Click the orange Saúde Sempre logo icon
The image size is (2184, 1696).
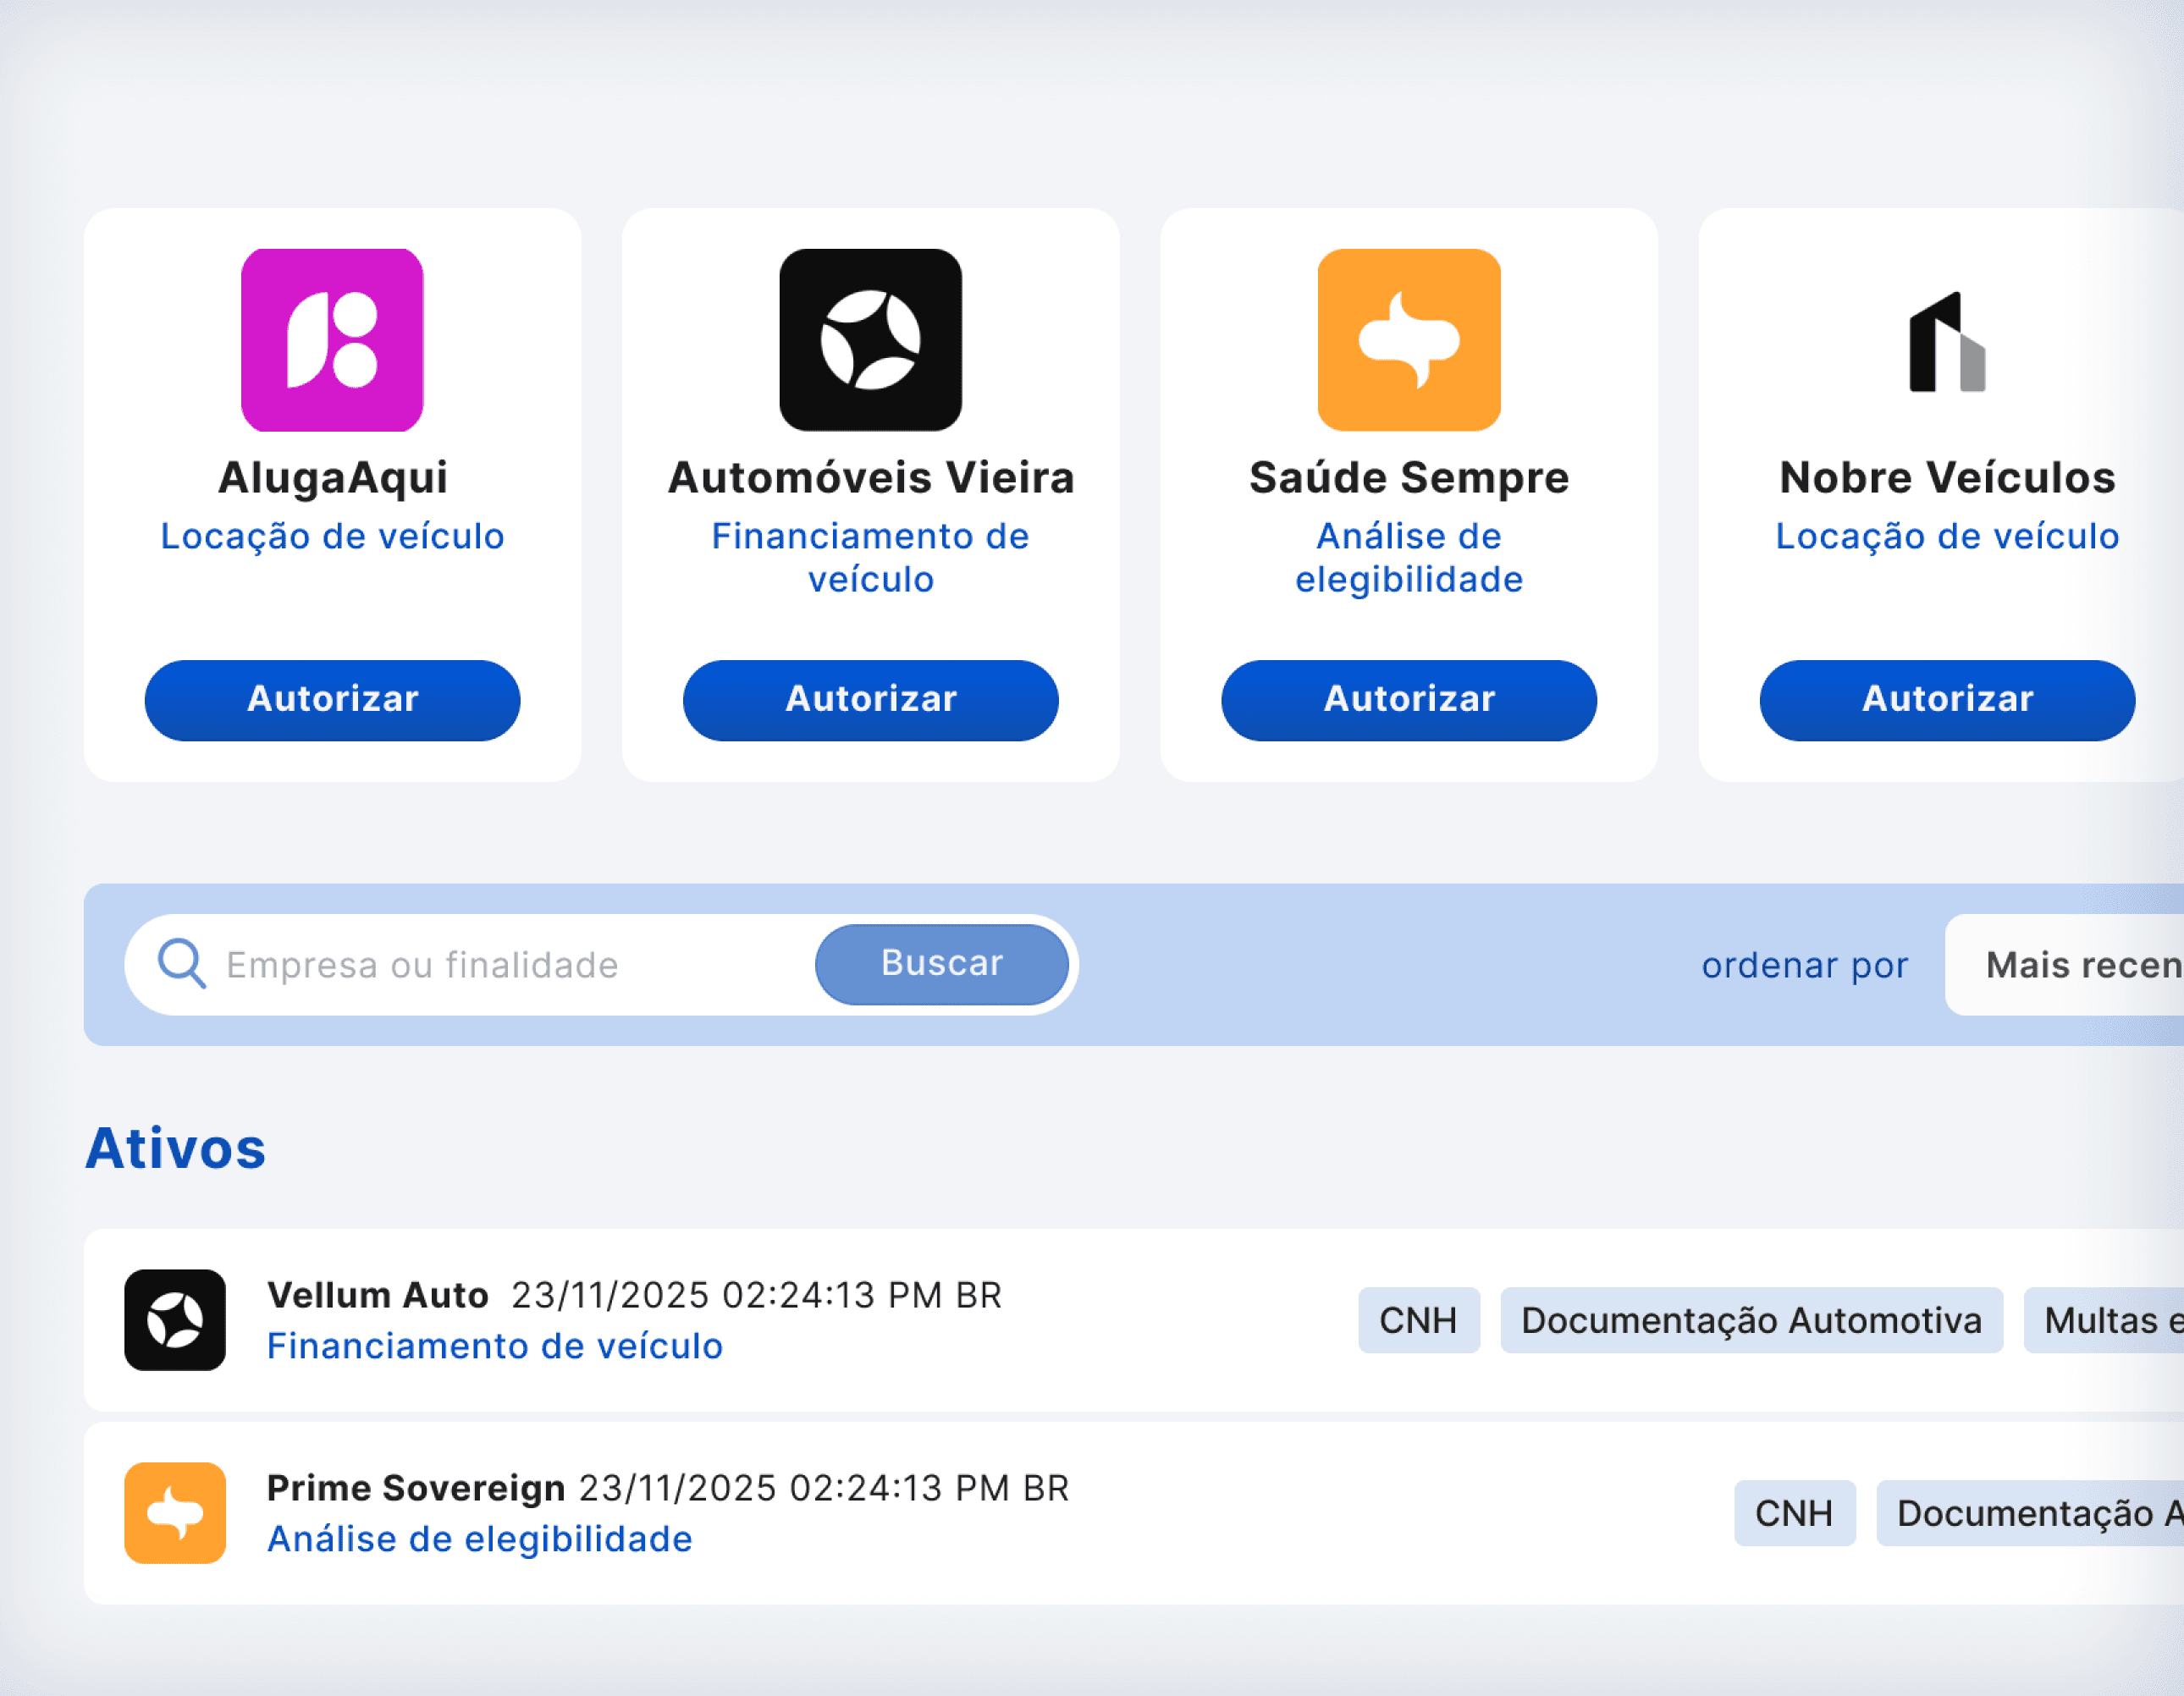(x=1408, y=340)
